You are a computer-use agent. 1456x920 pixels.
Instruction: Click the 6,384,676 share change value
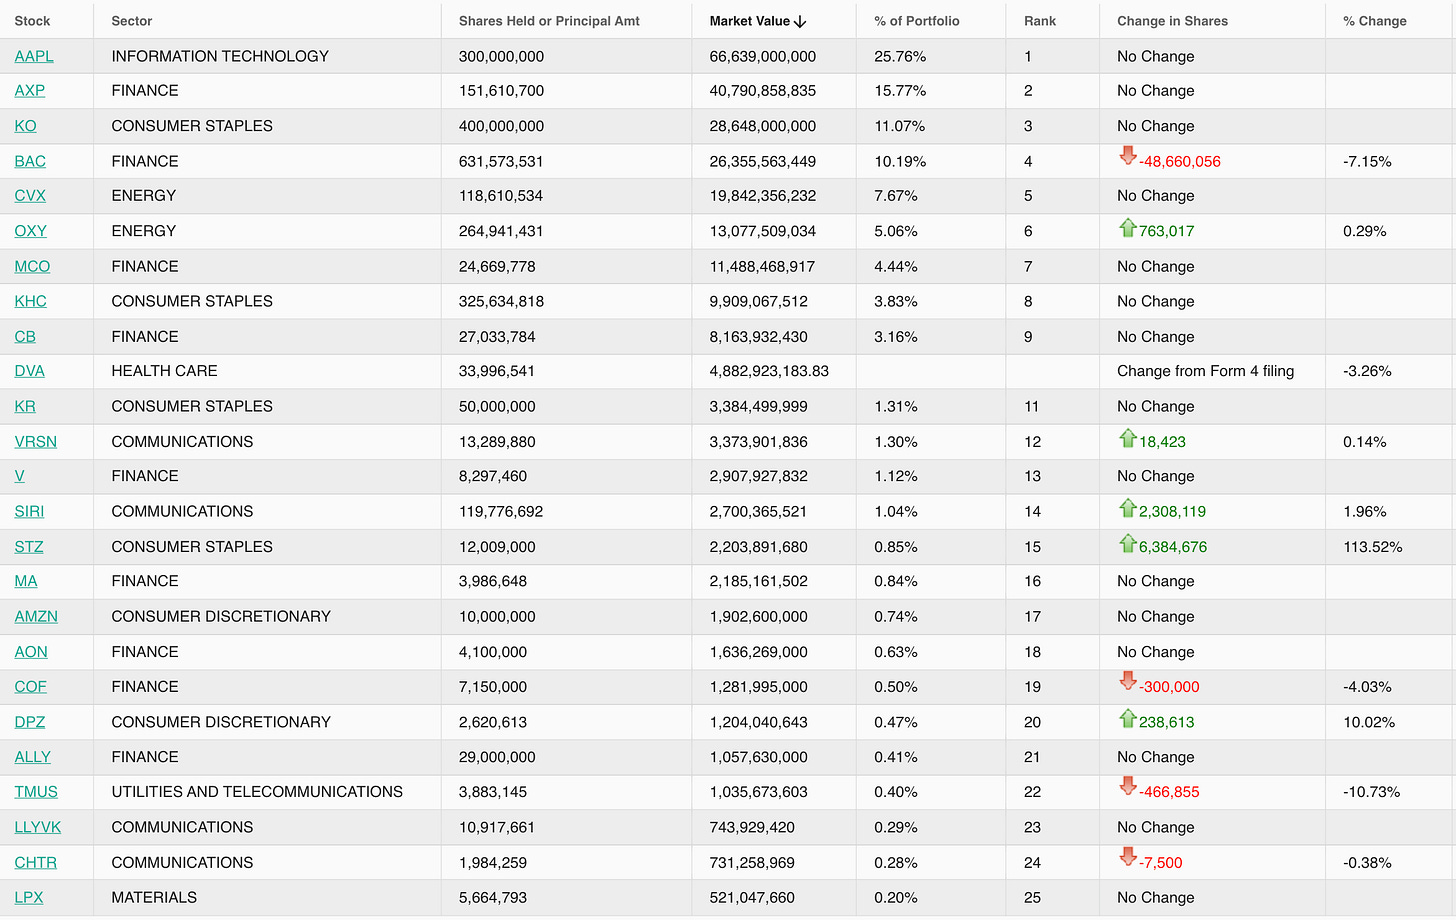click(x=1173, y=548)
